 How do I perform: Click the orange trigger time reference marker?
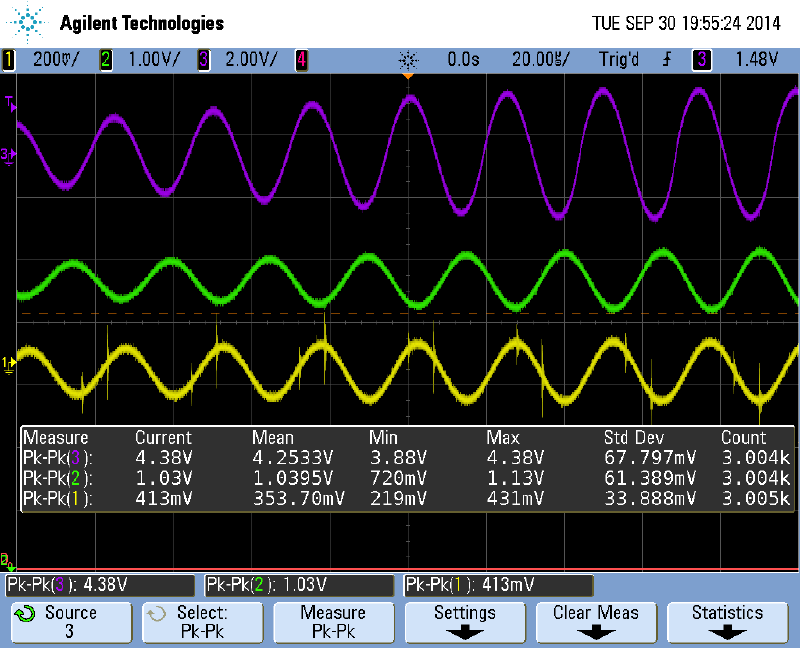click(x=407, y=75)
